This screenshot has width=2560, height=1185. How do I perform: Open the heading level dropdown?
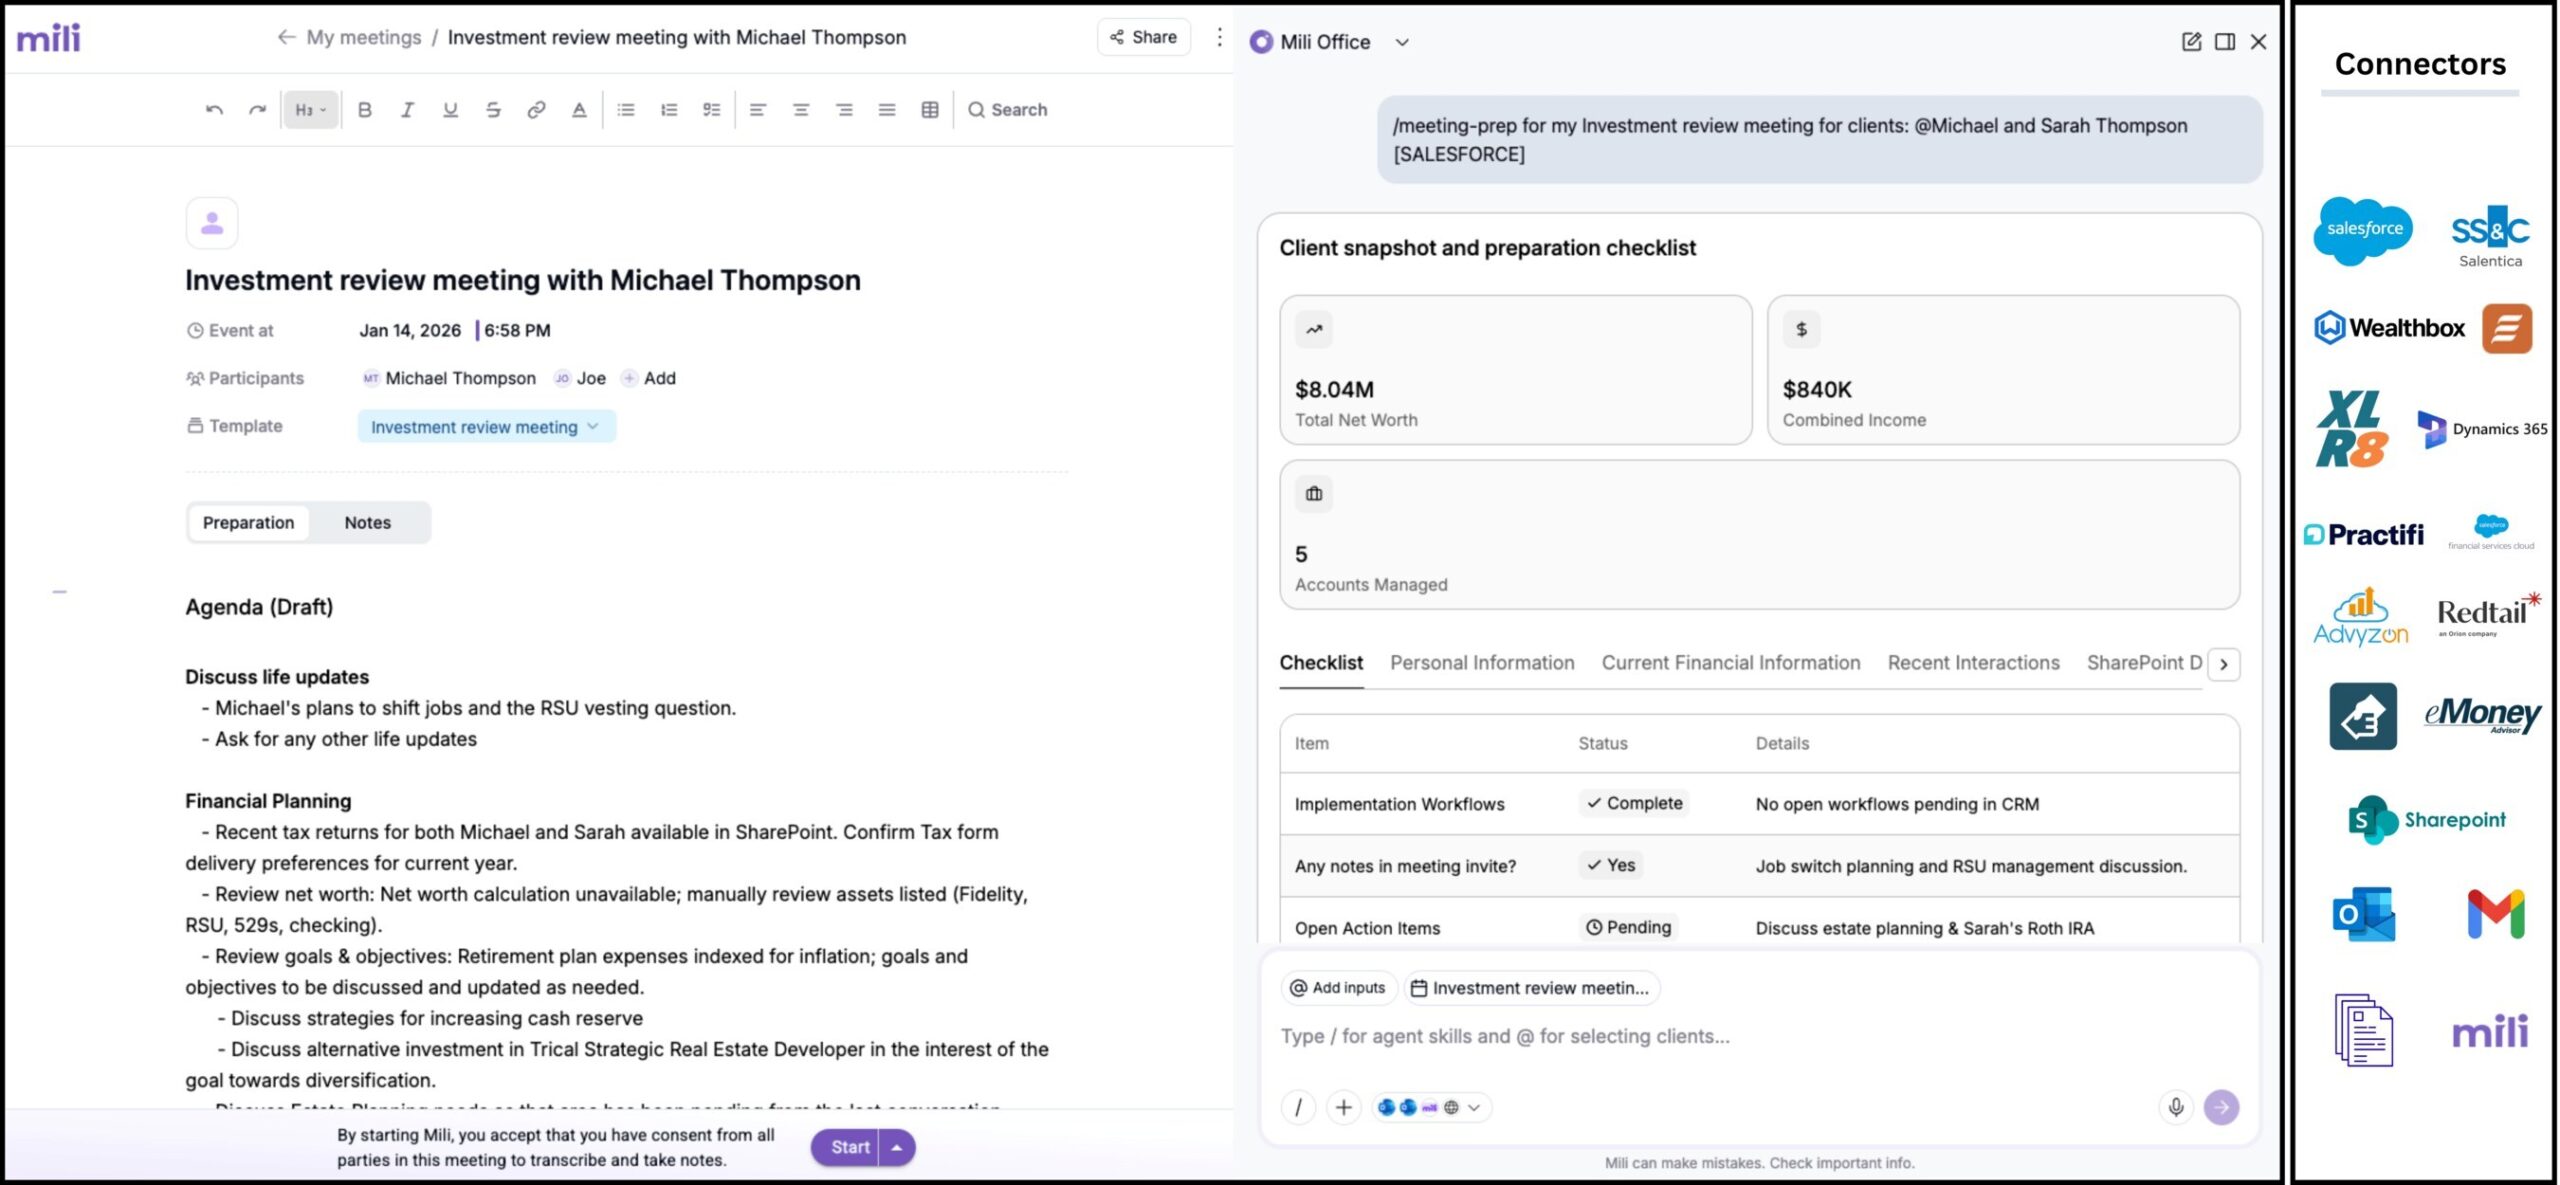[x=310, y=110]
